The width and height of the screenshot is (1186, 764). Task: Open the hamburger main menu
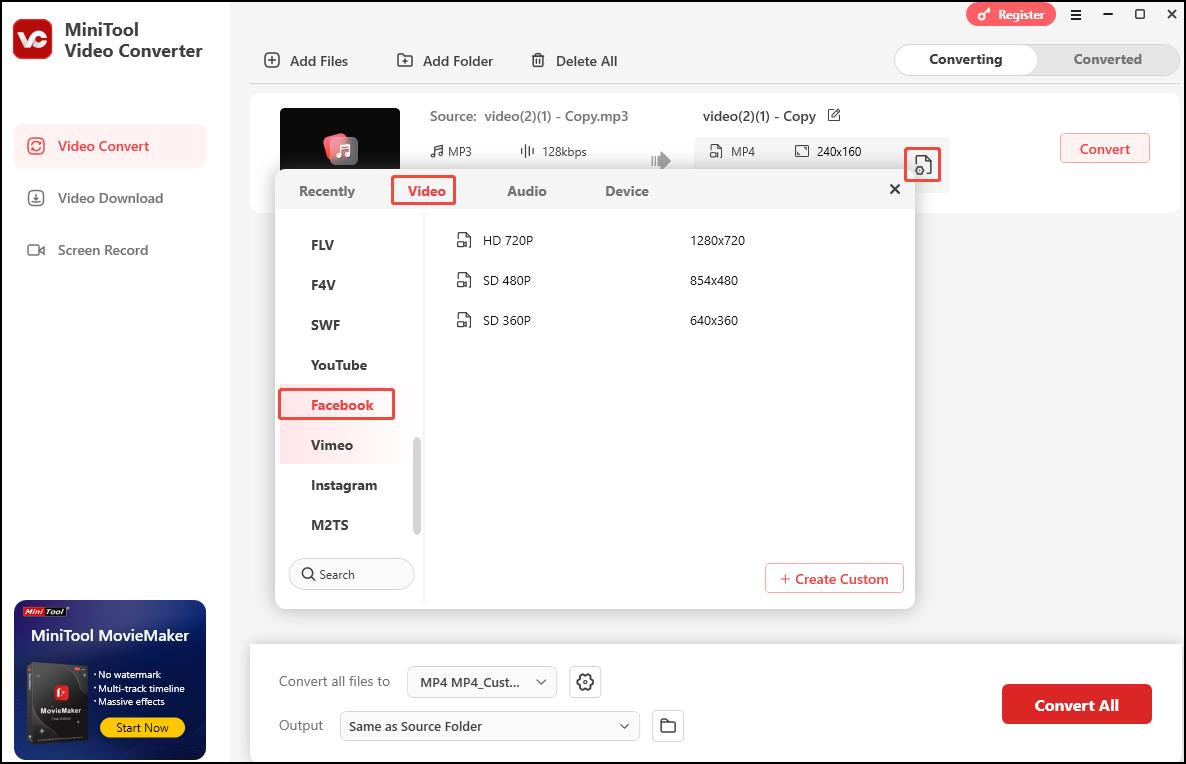pos(1076,14)
